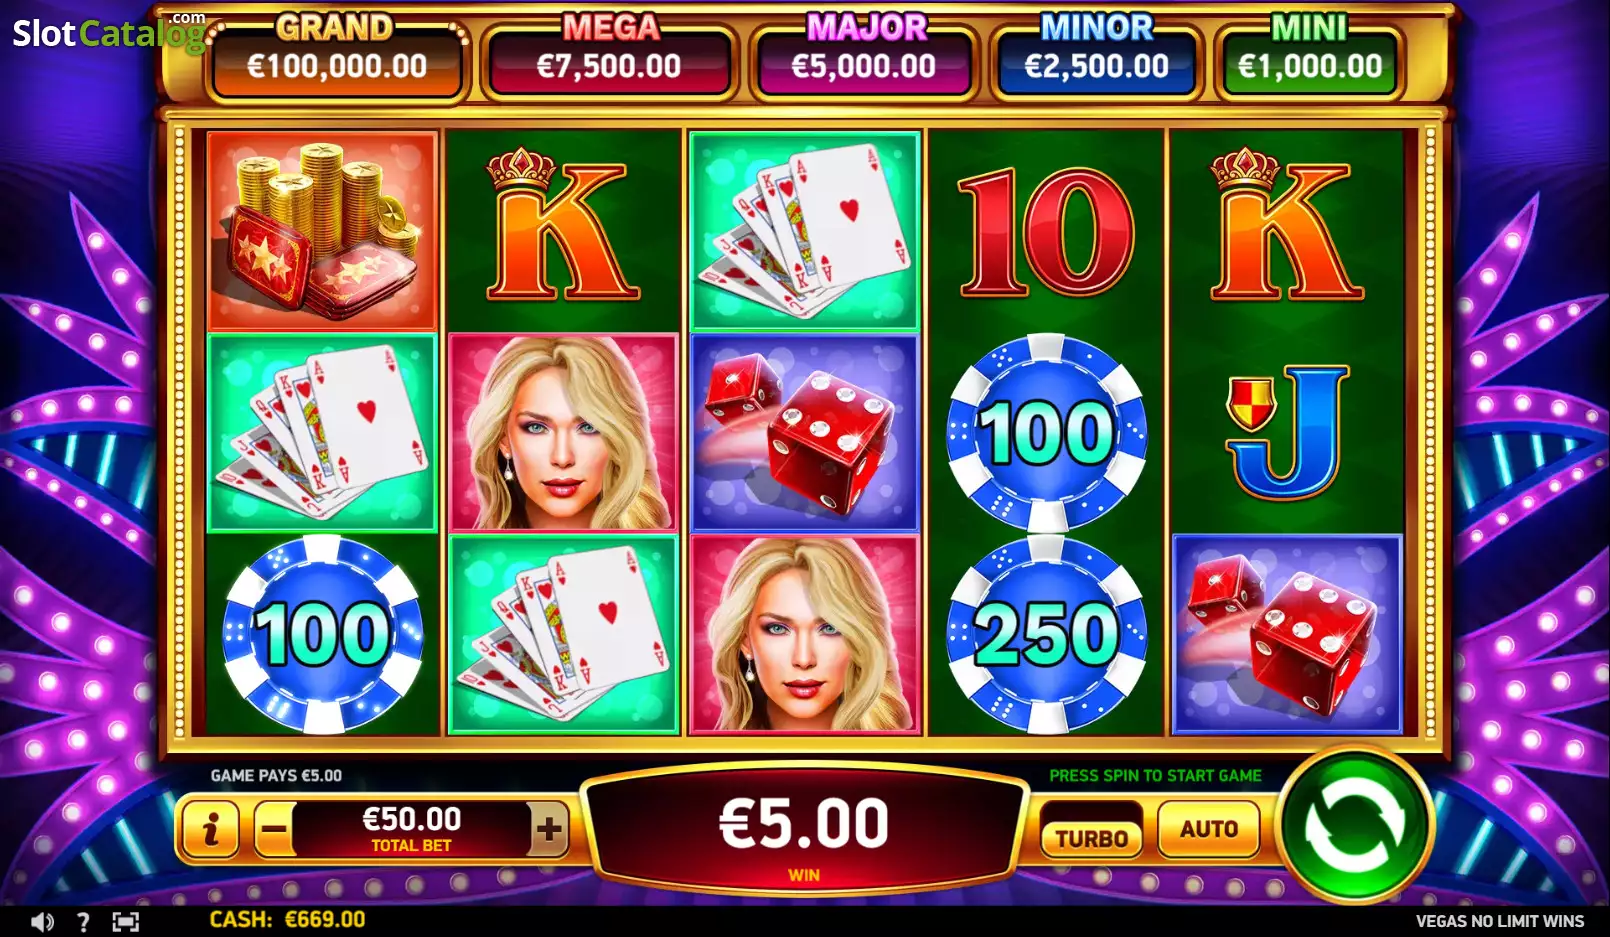Image resolution: width=1610 pixels, height=937 pixels.
Task: Click the red 10 symbol
Action: click(x=1047, y=232)
